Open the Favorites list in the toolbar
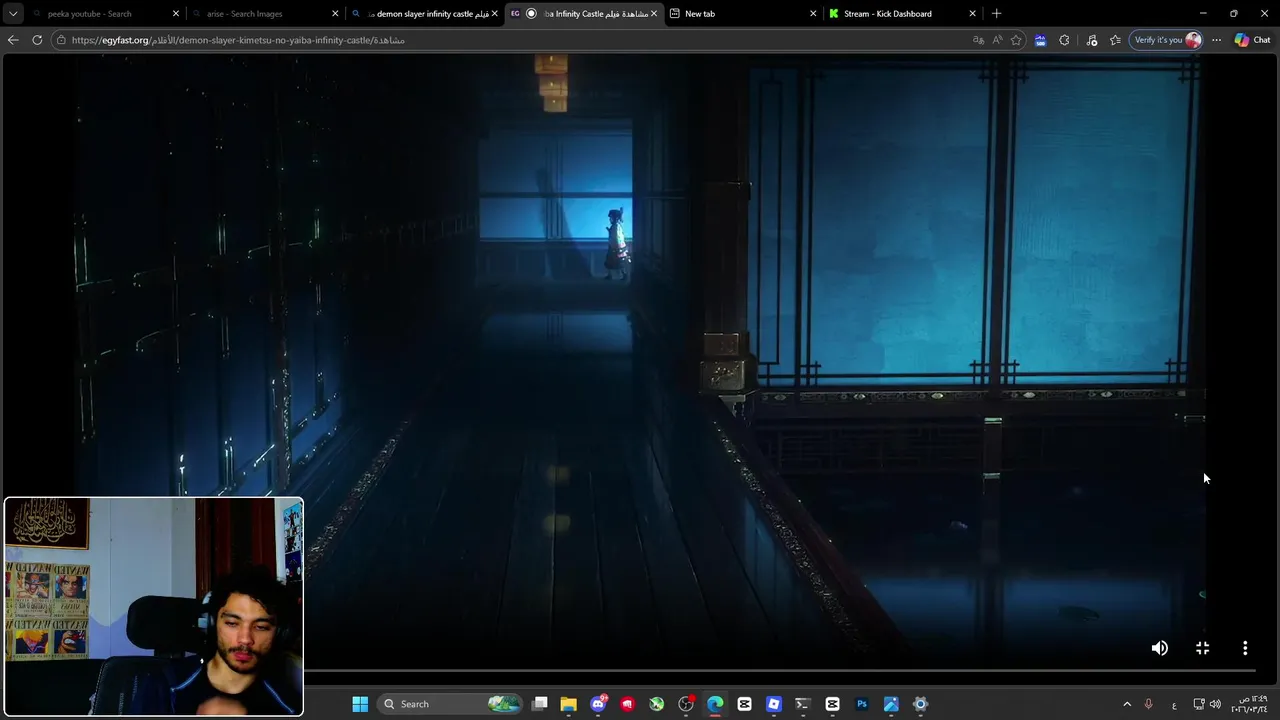Screen dimensions: 1280x720 (x=1115, y=40)
